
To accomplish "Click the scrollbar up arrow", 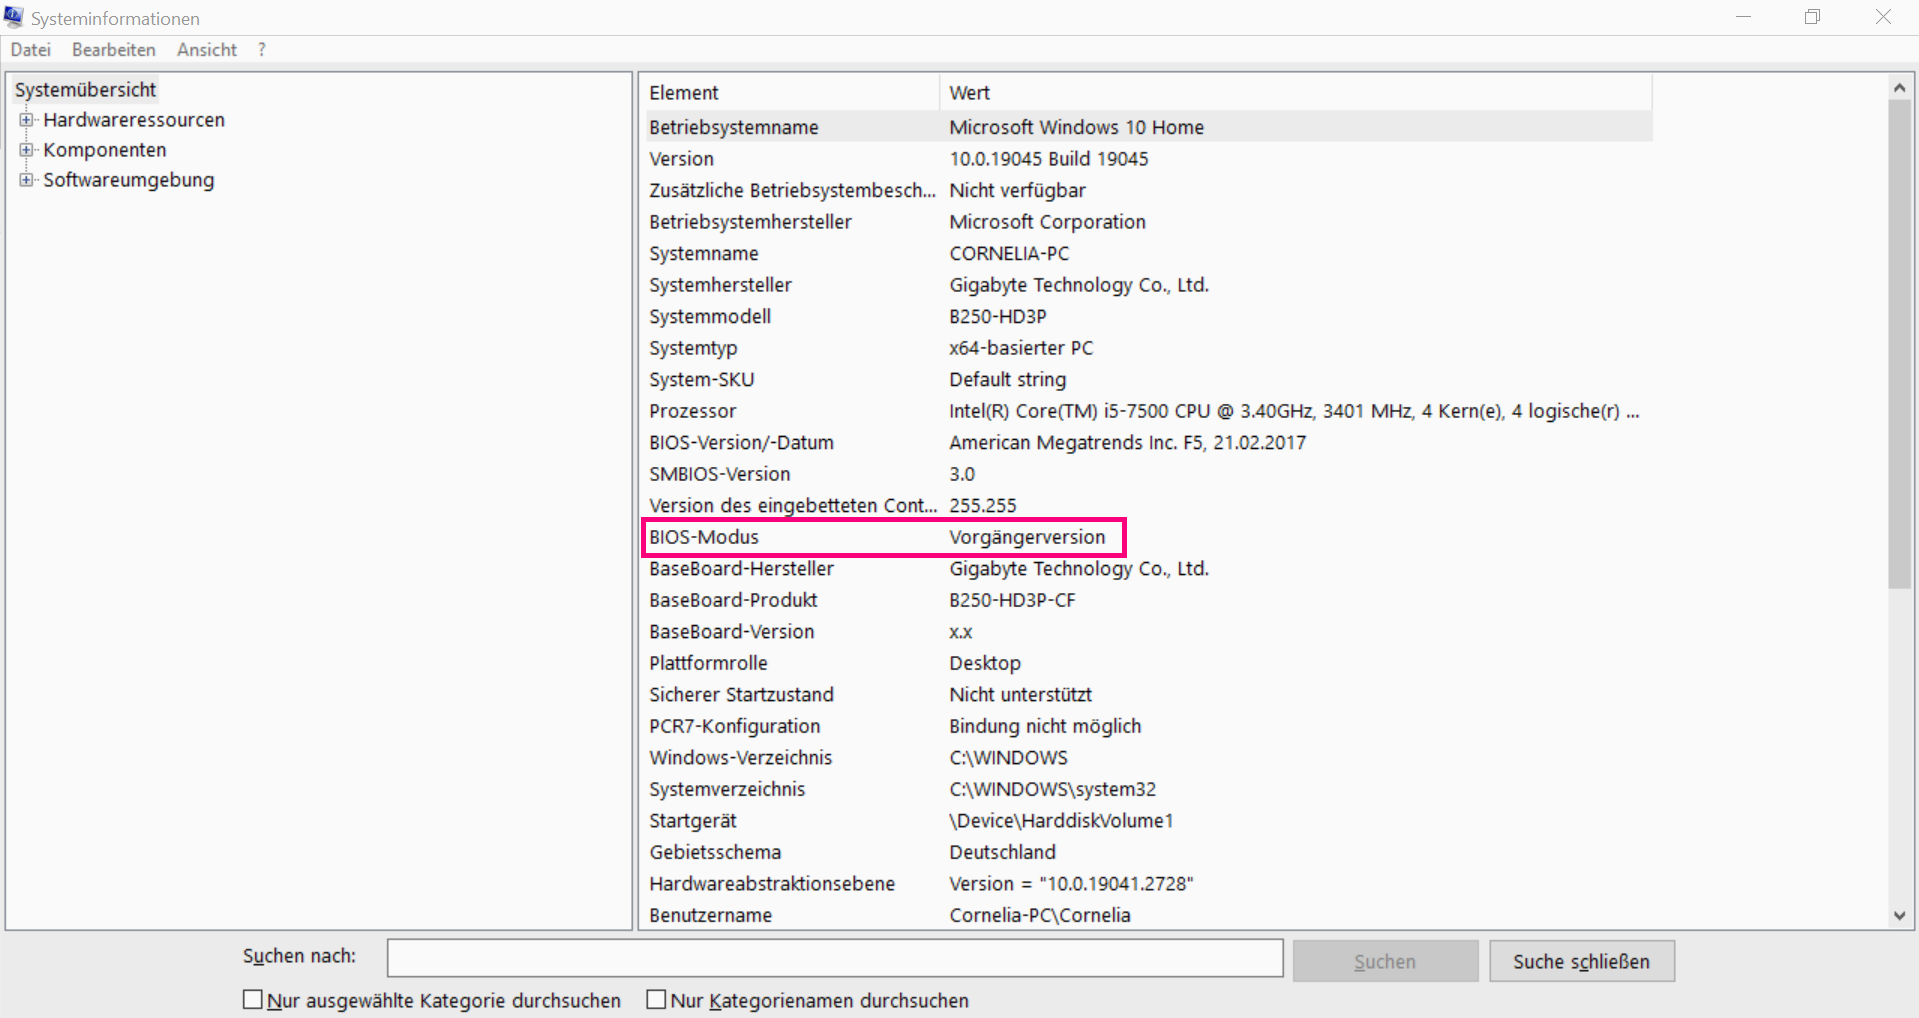I will pos(1900,88).
